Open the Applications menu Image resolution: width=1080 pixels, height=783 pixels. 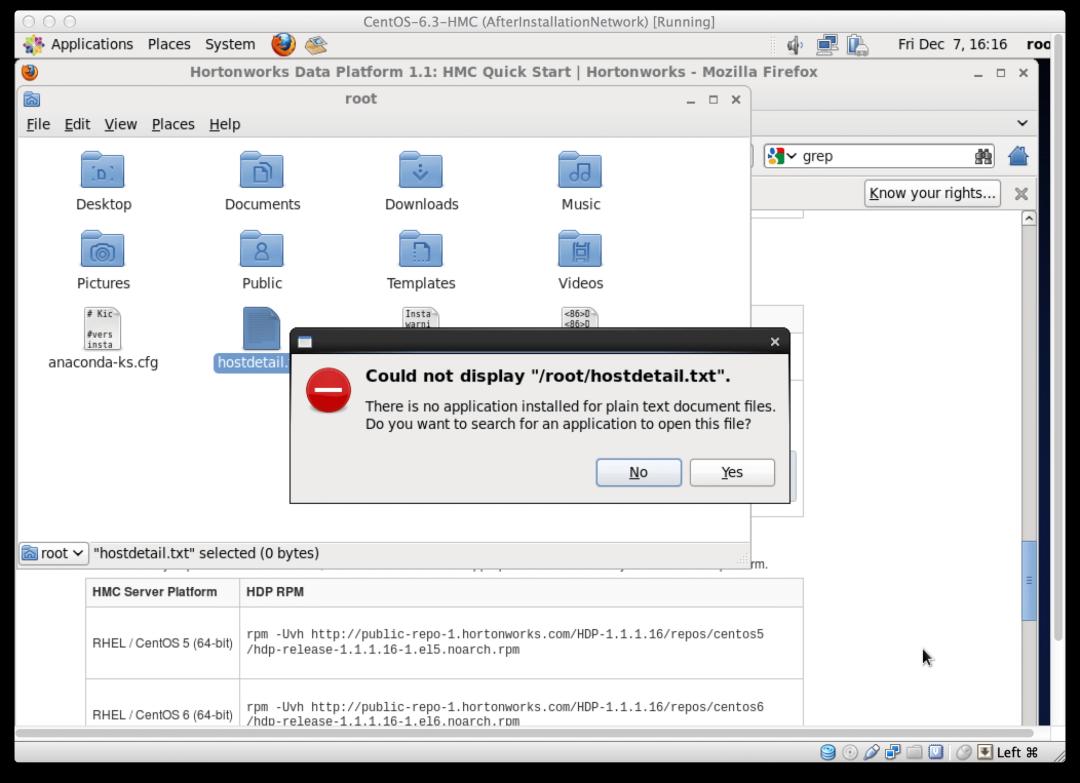tap(80, 44)
